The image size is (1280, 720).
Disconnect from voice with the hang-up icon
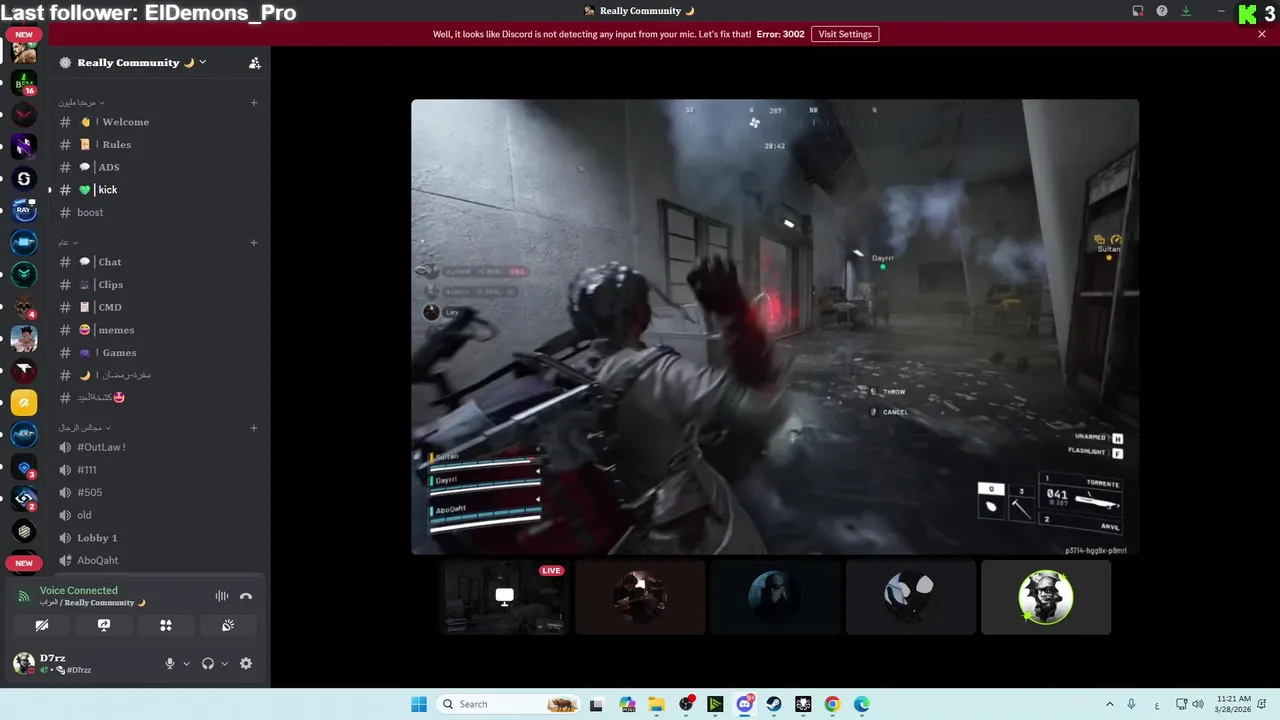[x=246, y=596]
